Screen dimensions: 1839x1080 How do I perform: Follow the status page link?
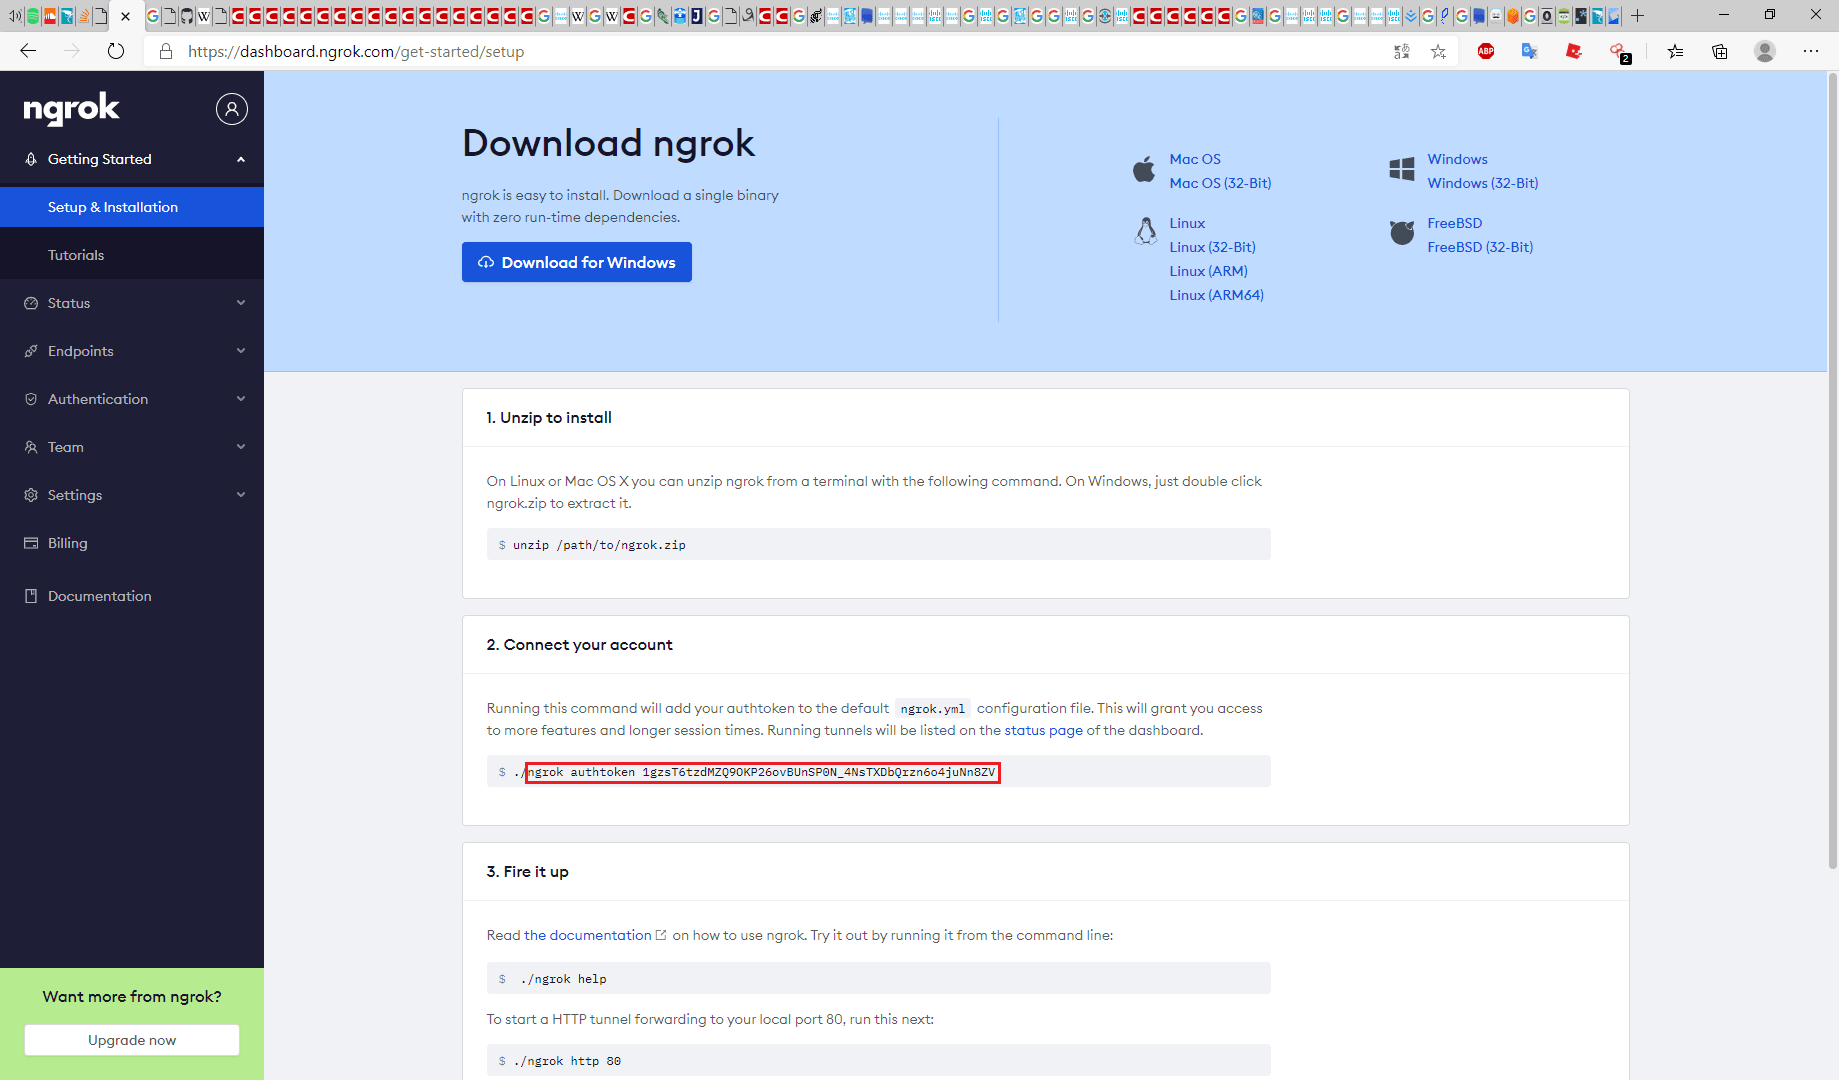1043,730
